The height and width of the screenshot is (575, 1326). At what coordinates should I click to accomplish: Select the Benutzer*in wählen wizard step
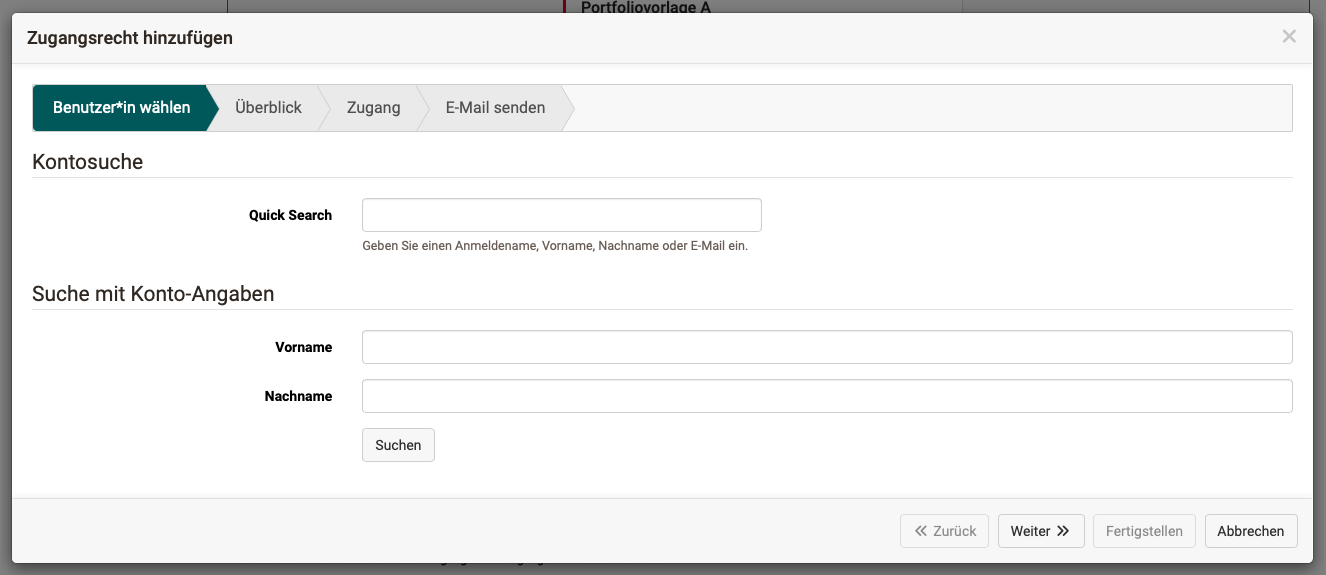pos(121,108)
